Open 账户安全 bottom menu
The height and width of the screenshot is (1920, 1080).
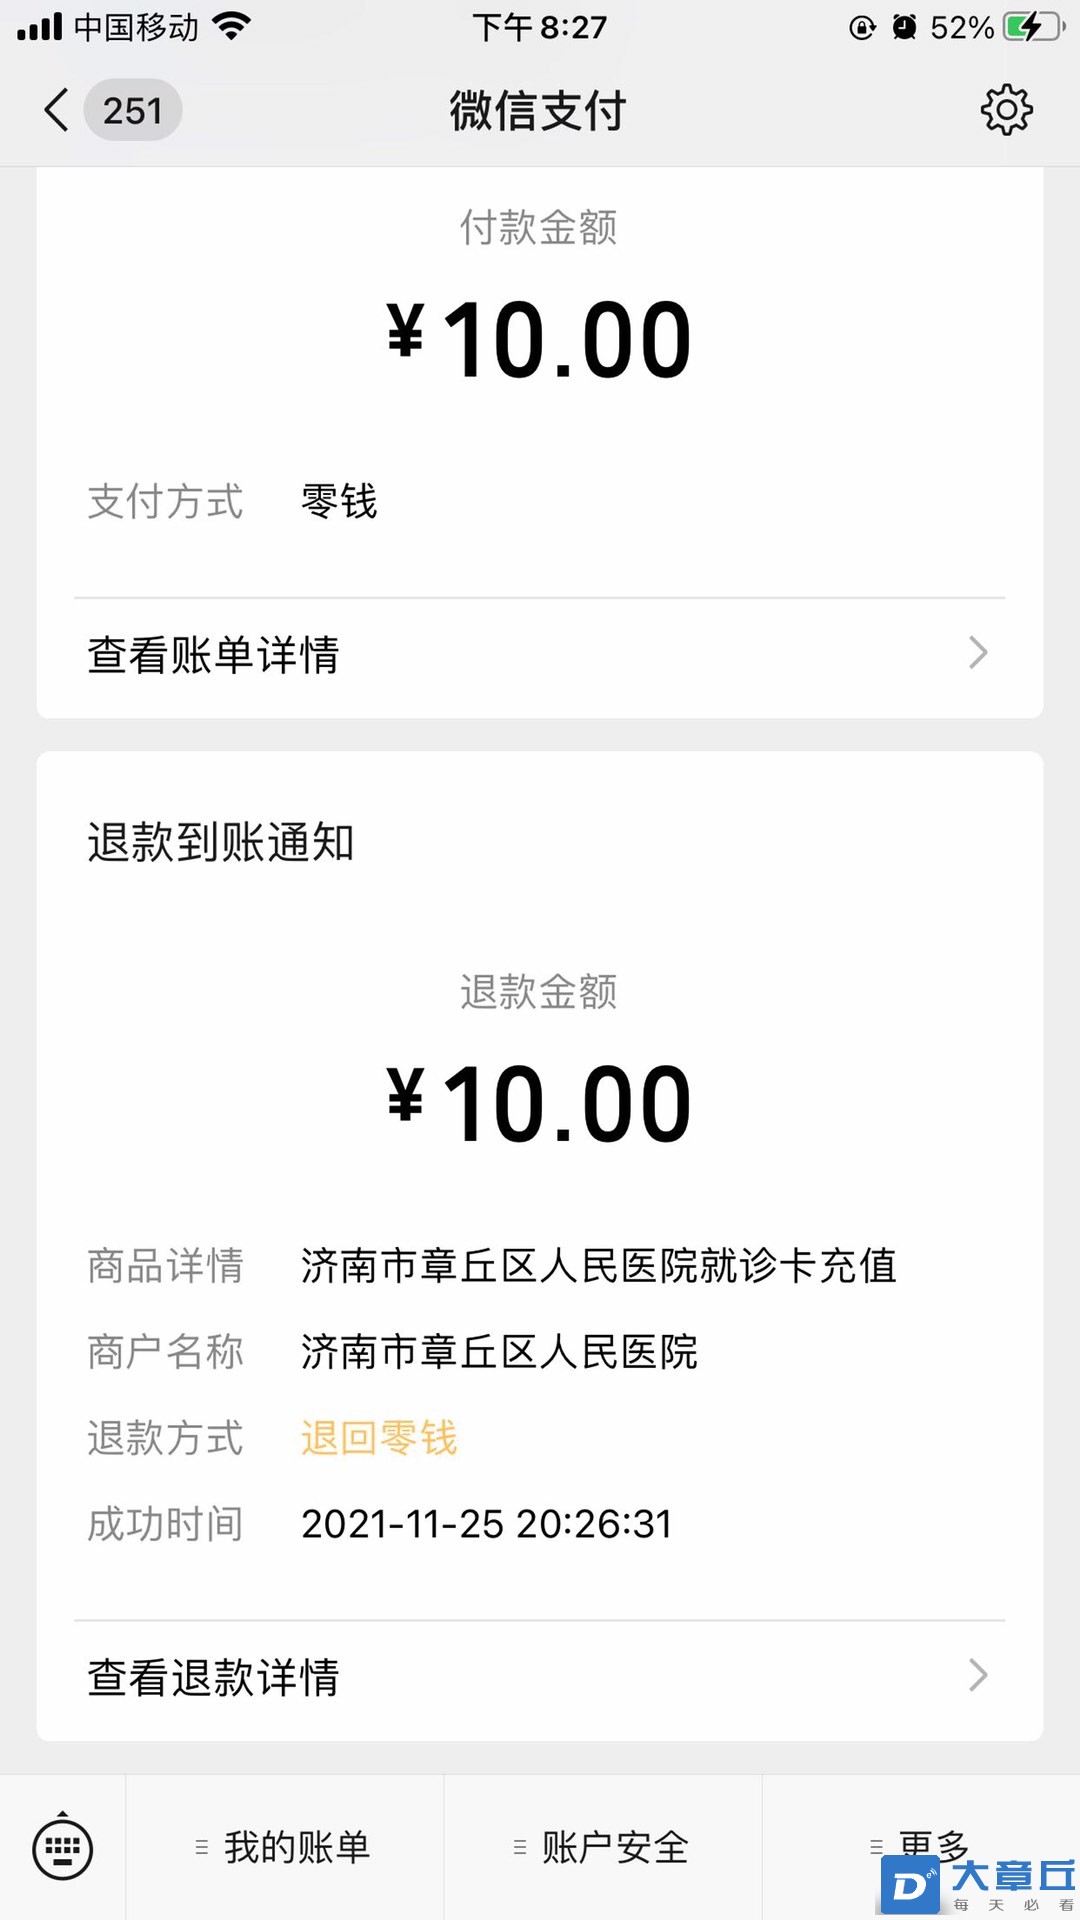coord(602,1848)
